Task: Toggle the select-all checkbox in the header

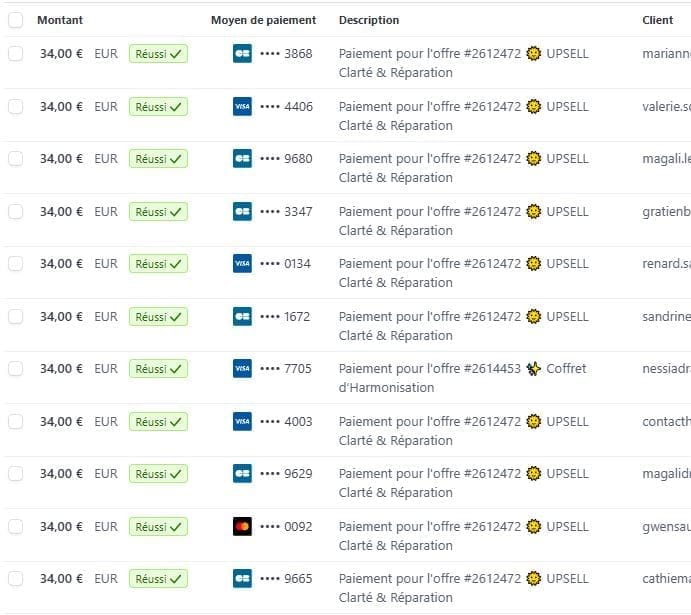Action: tap(15, 20)
